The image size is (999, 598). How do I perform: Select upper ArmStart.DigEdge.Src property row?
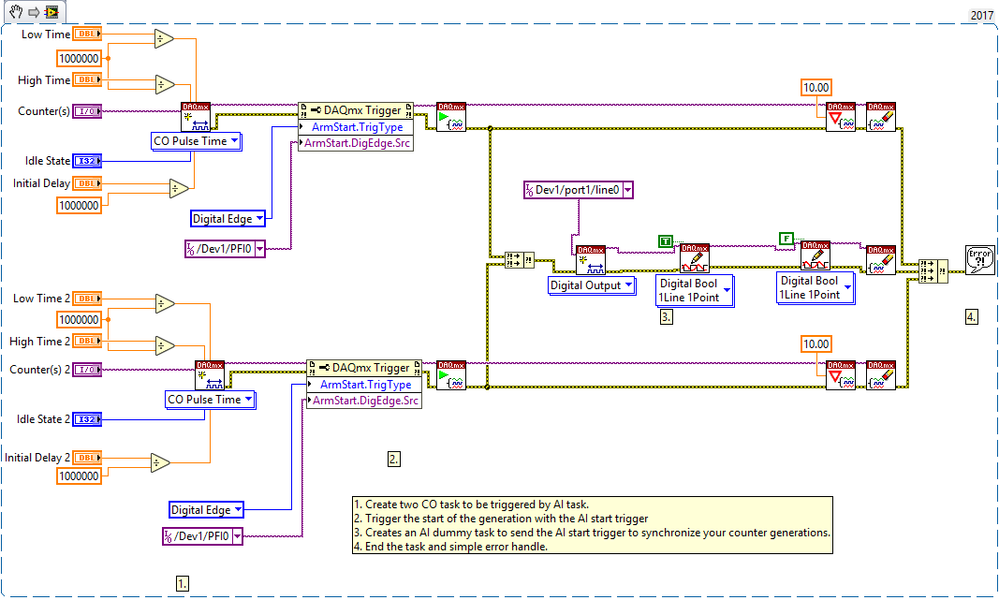356,143
